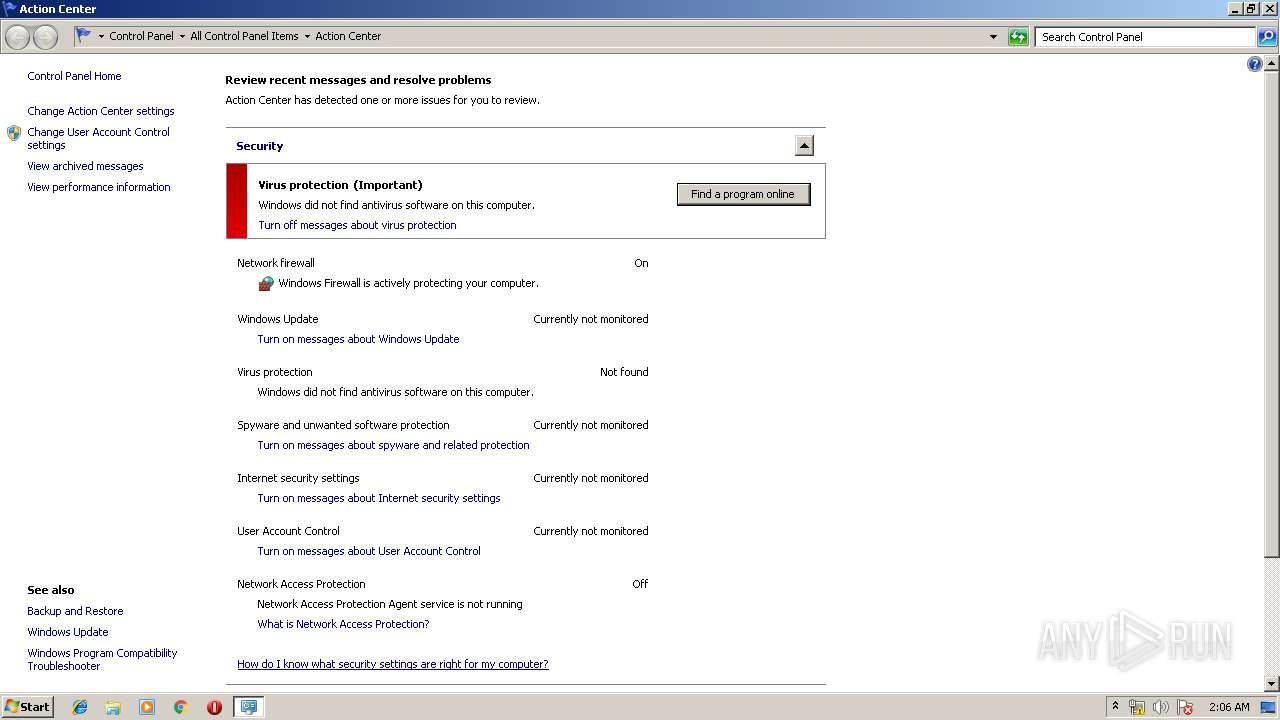Image resolution: width=1280 pixels, height=720 pixels.
Task: Click the taskbar clock showing 2:06 AM
Action: click(x=1229, y=707)
